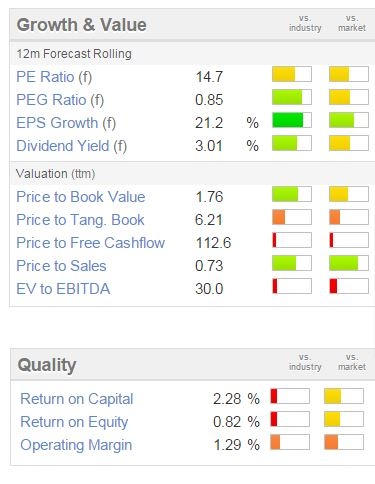Click Return on Capital vs. market bar
375x484 pixels.
pyautogui.click(x=344, y=396)
